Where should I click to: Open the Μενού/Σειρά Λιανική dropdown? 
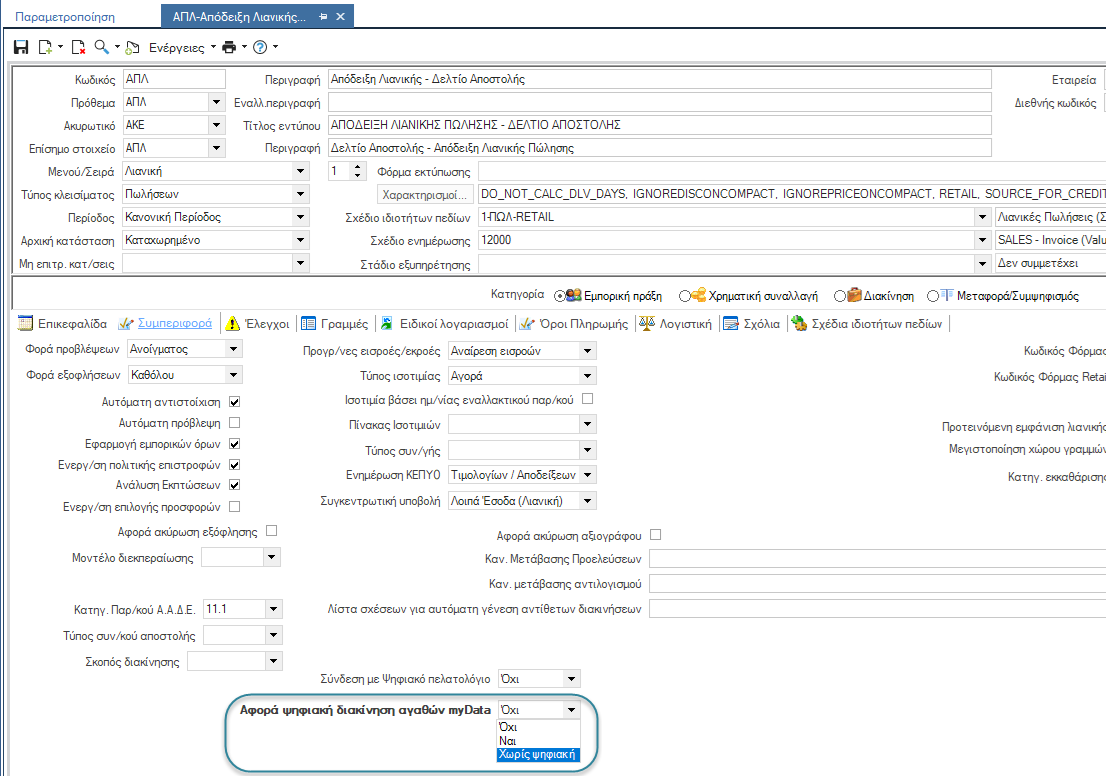click(300, 171)
